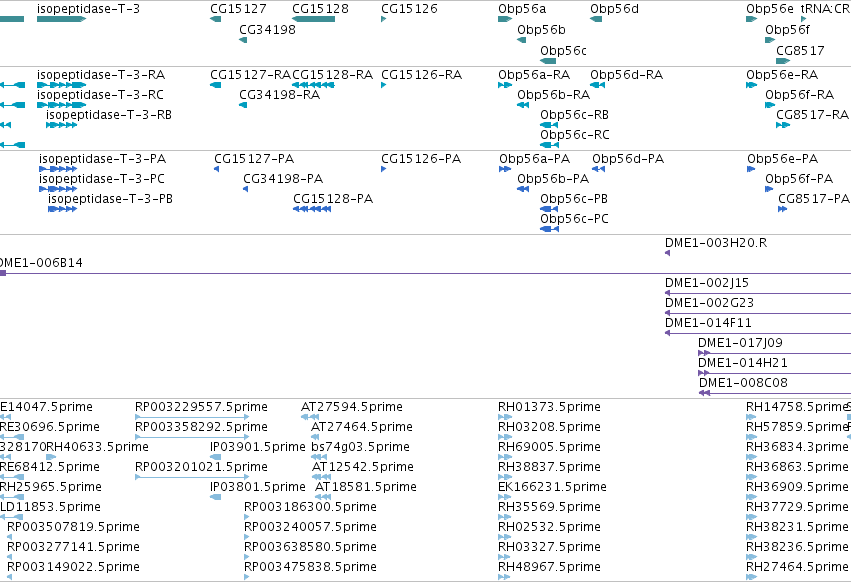Viewport: 851px width, 582px height.
Task: Click protein Obp56e-PA
Action: click(783, 159)
